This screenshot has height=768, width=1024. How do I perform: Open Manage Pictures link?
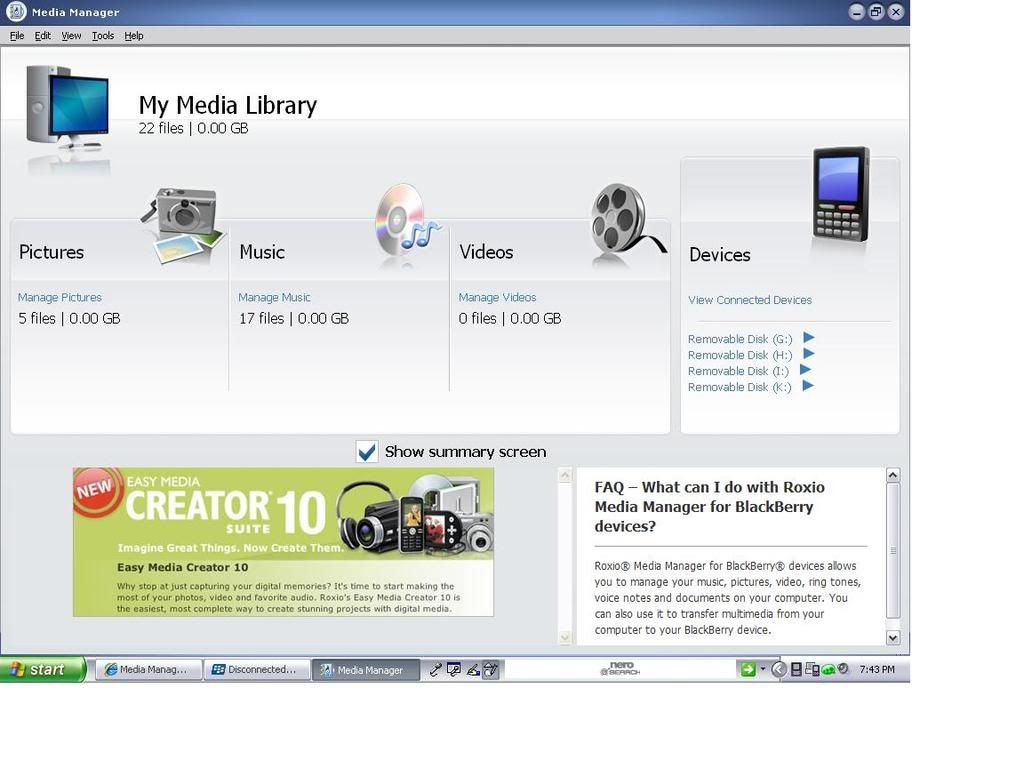(x=60, y=297)
